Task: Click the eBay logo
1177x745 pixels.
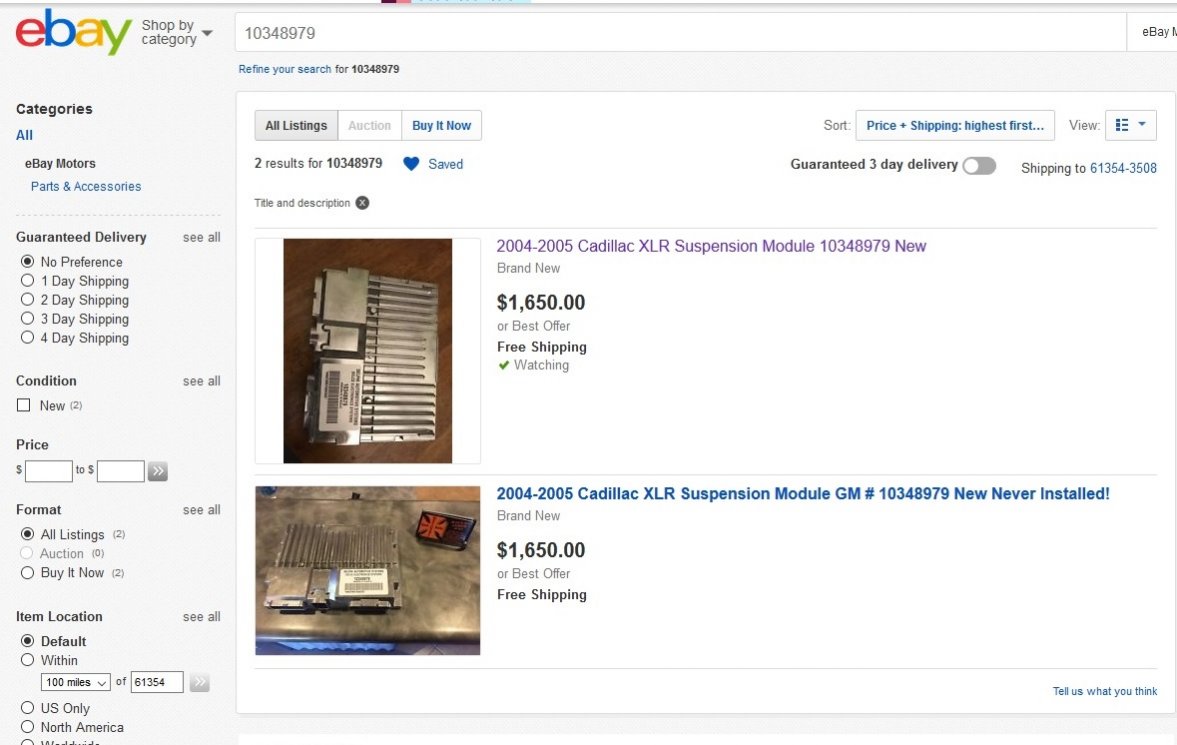Action: pos(74,32)
